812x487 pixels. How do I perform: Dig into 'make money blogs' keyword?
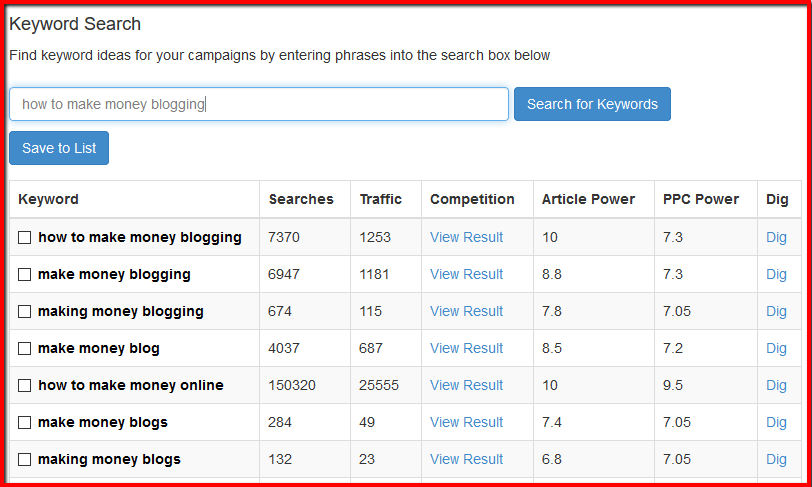(x=776, y=422)
